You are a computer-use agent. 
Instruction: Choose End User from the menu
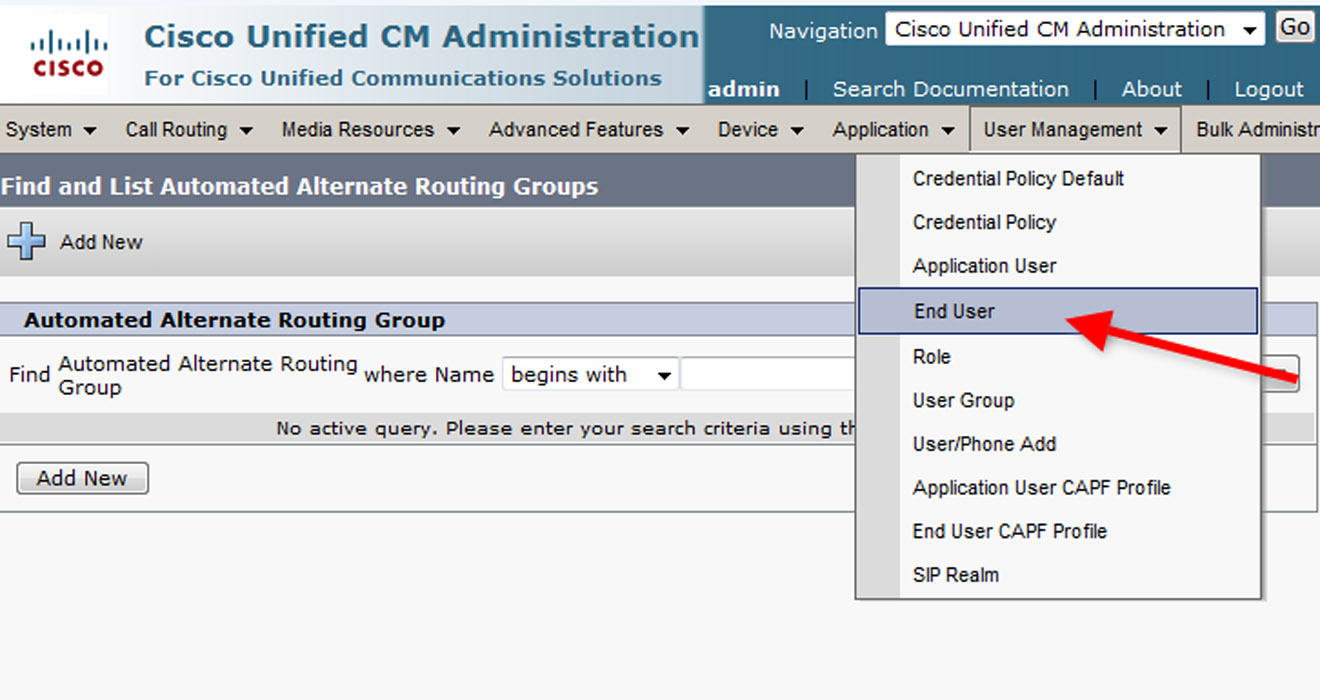click(1057, 311)
